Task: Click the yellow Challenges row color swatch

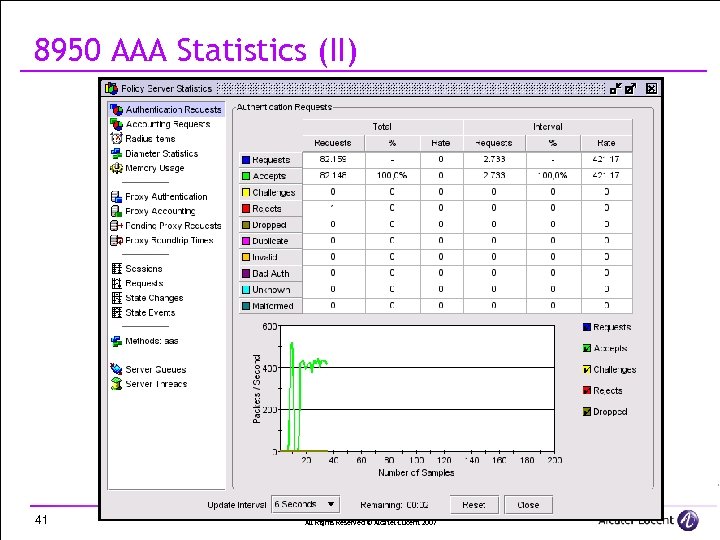Action: pyautogui.click(x=246, y=192)
